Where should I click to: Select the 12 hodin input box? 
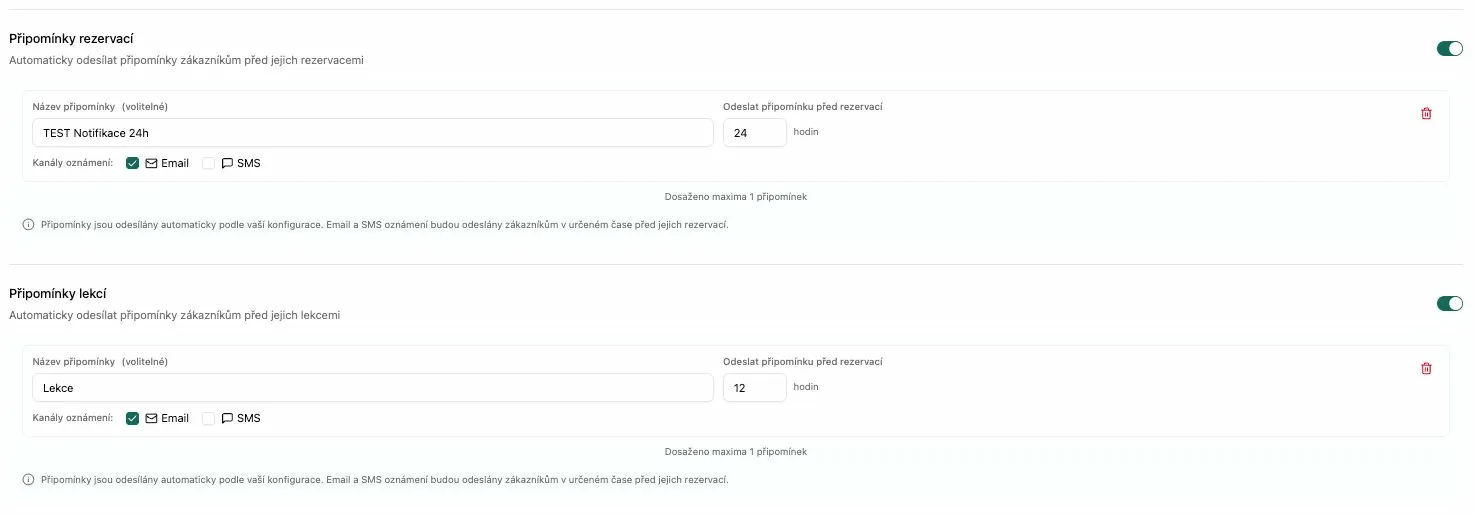tap(755, 387)
